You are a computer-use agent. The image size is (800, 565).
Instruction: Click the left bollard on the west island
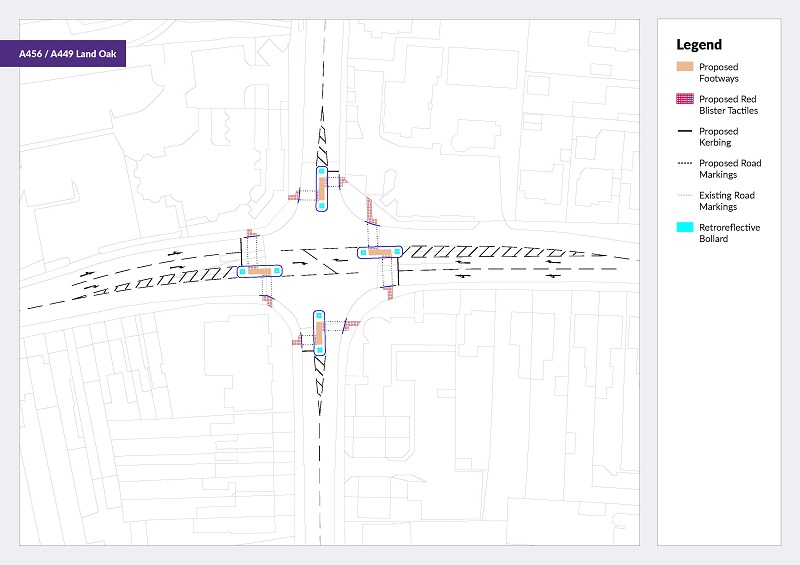pos(242,271)
